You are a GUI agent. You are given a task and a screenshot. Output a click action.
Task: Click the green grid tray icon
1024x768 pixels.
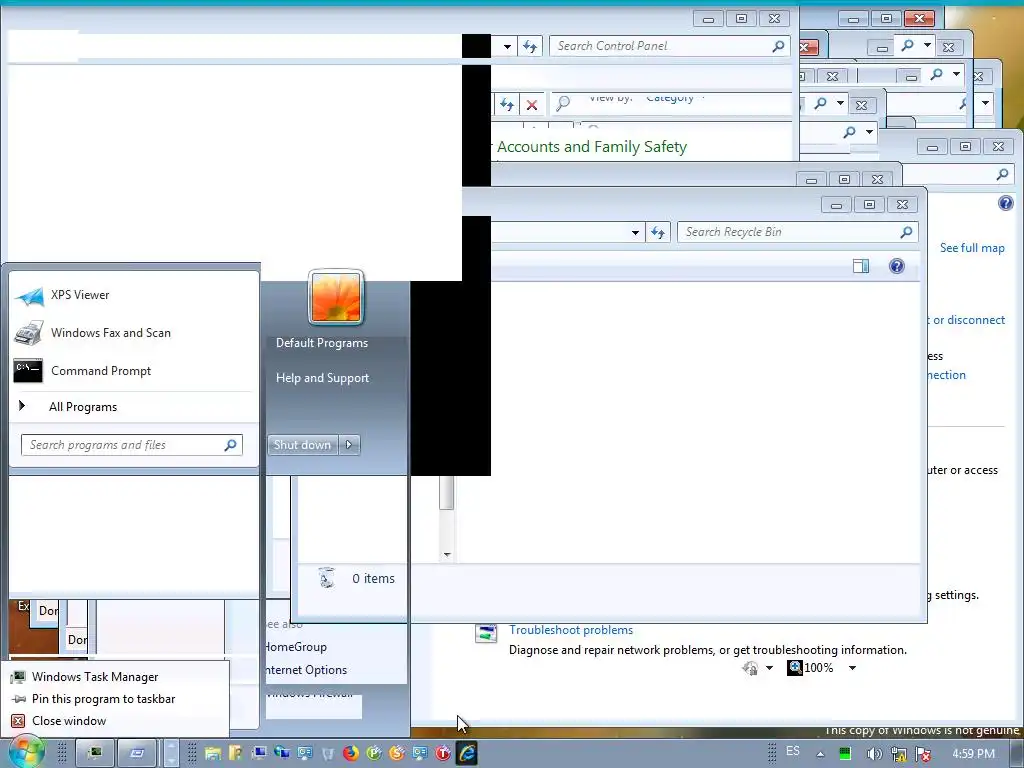point(845,754)
